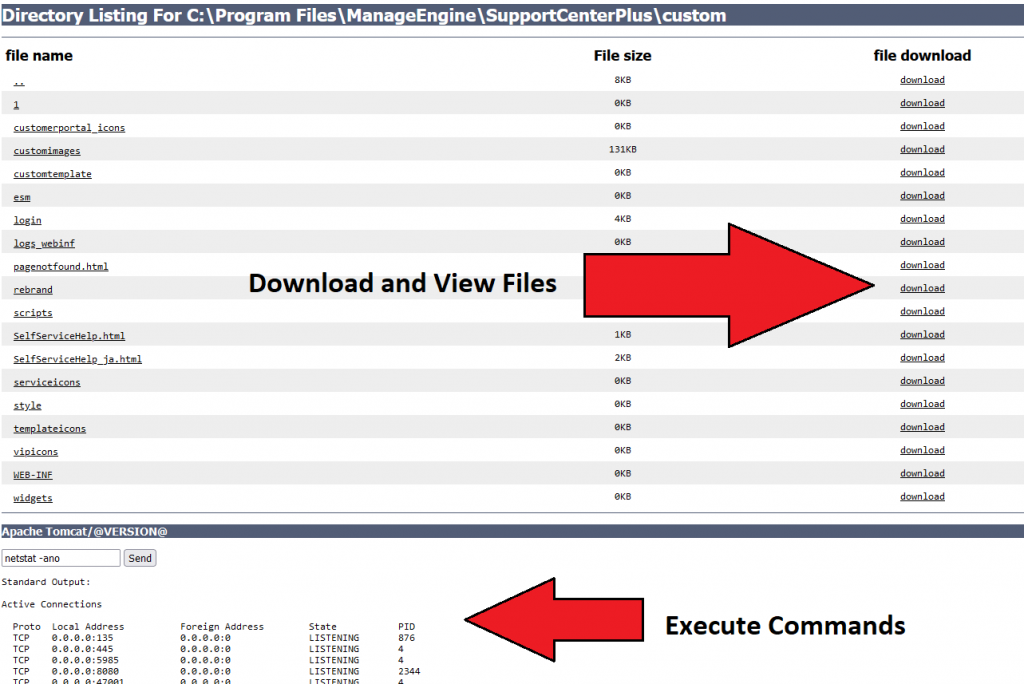Download the pagenotfound.html file
The height and width of the screenshot is (684, 1024).
[x=921, y=265]
